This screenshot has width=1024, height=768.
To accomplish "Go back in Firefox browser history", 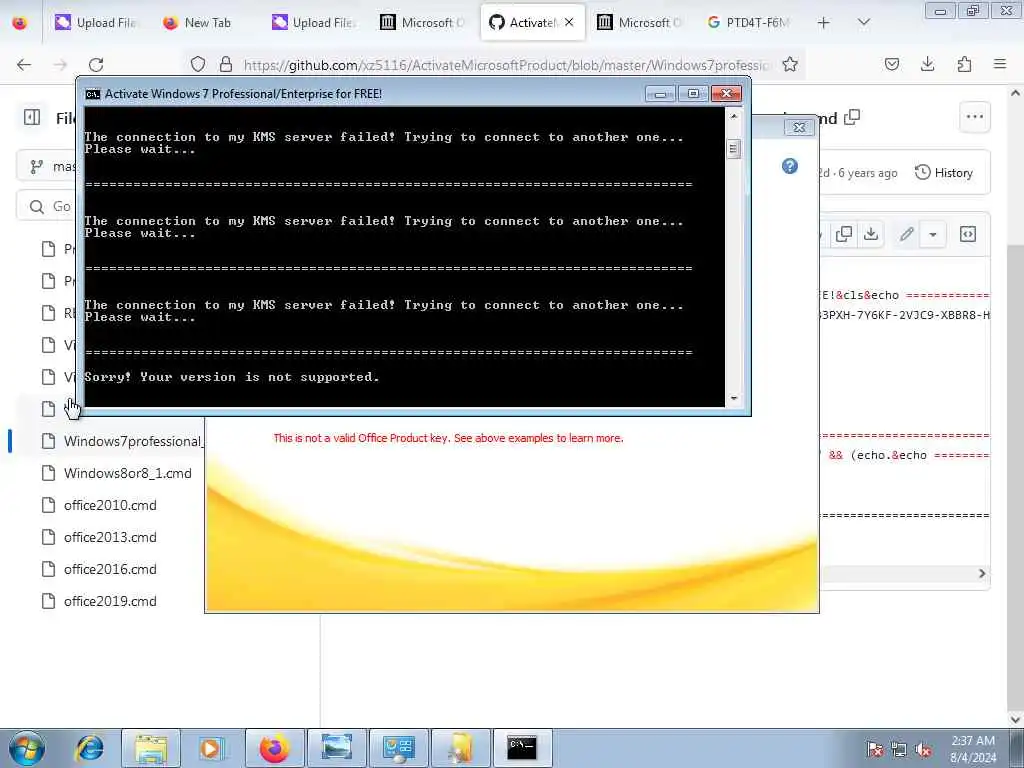I will pyautogui.click(x=24, y=65).
